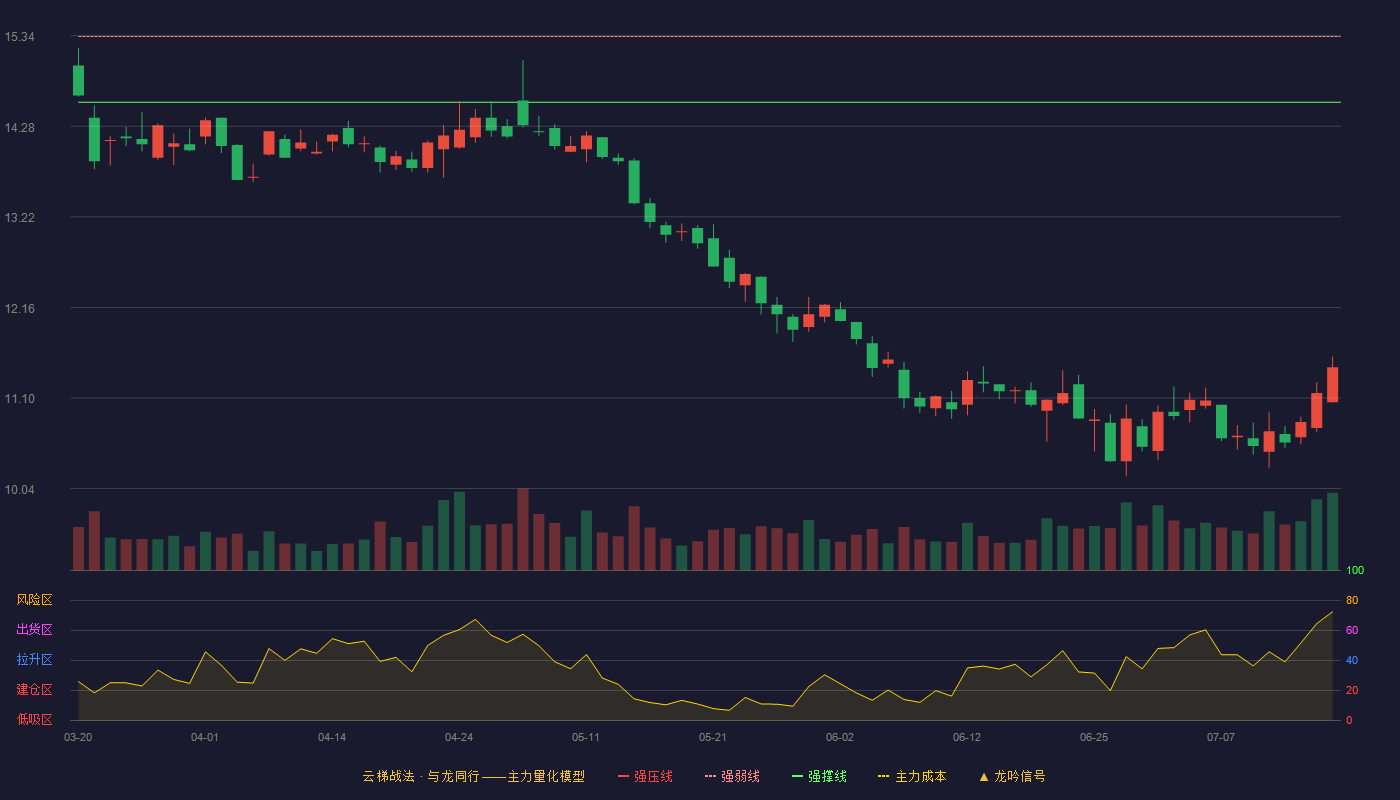Select the 低吸区 zone label
This screenshot has height=800, width=1400.
tap(34, 719)
